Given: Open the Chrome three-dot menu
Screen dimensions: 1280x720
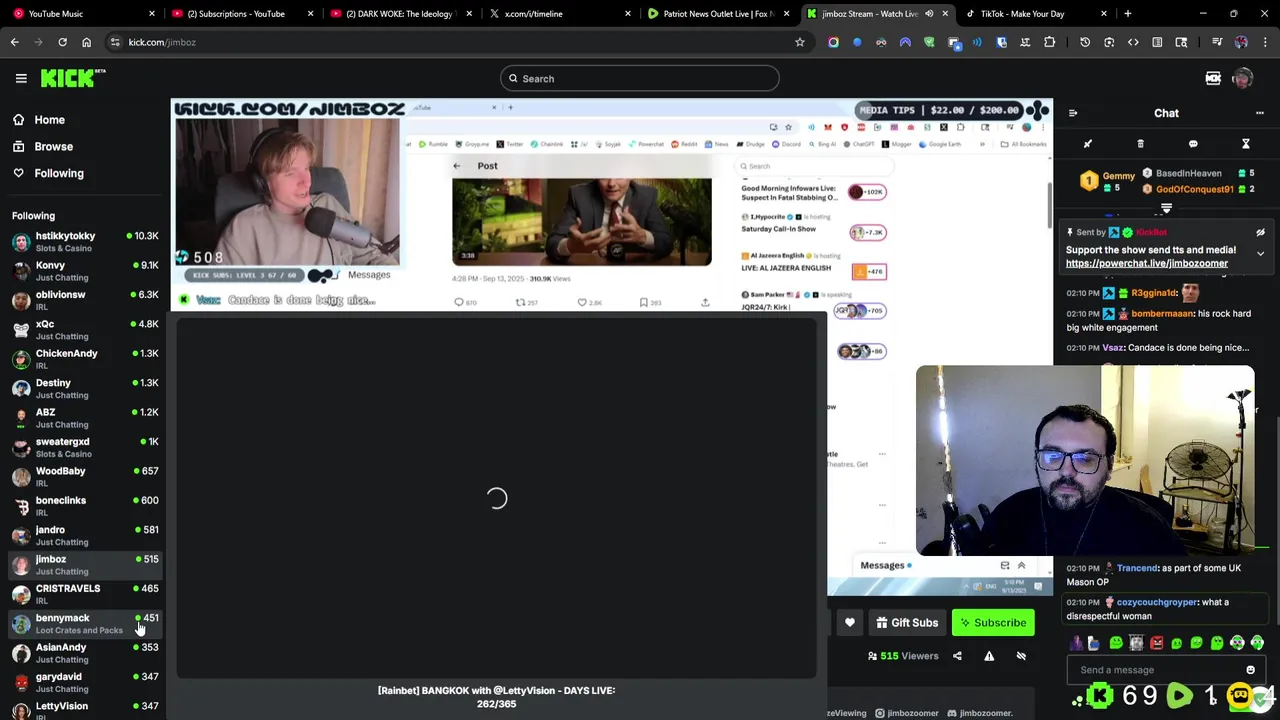Looking at the screenshot, I should click(x=1265, y=42).
